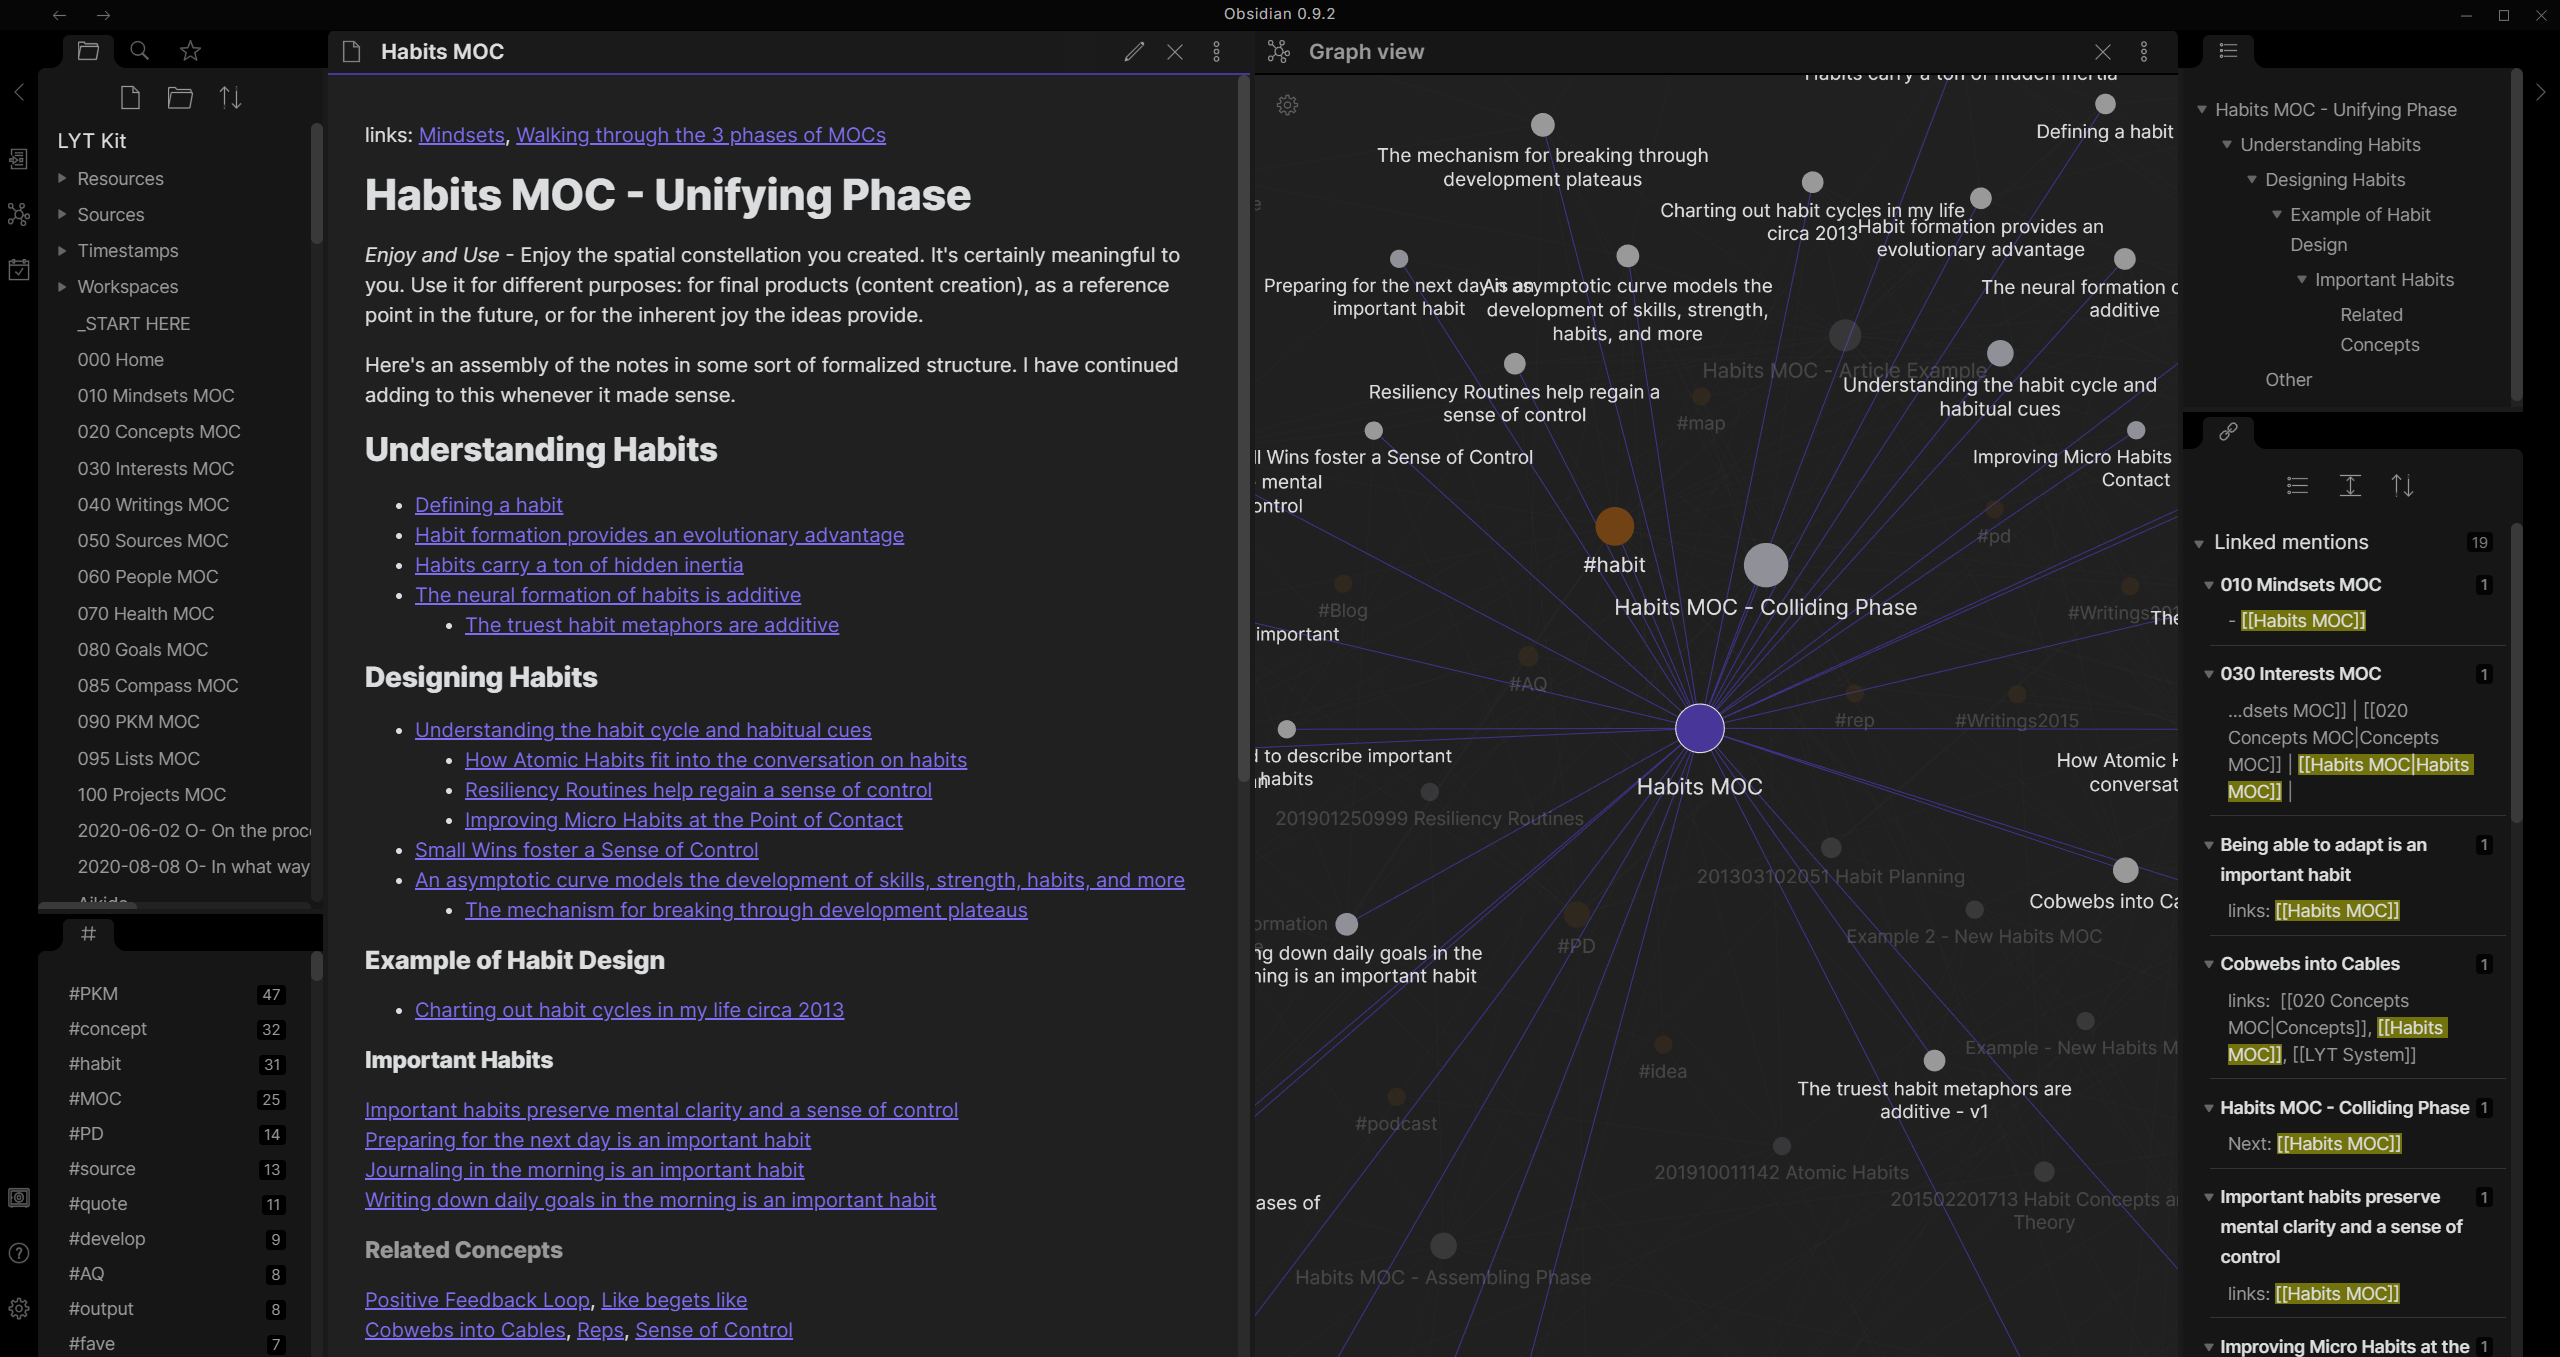Click the edit pencil icon in note header
Image resolution: width=2560 pixels, height=1357 pixels.
coord(1133,51)
